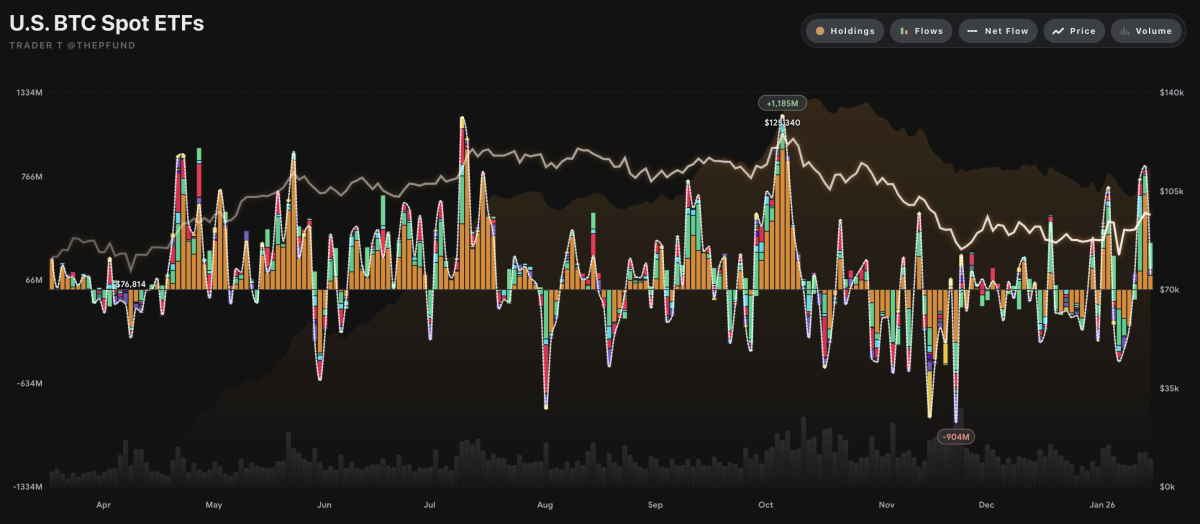This screenshot has width=1200, height=524.
Task: Click the Jan 26 time axis label
Action: 1102,505
